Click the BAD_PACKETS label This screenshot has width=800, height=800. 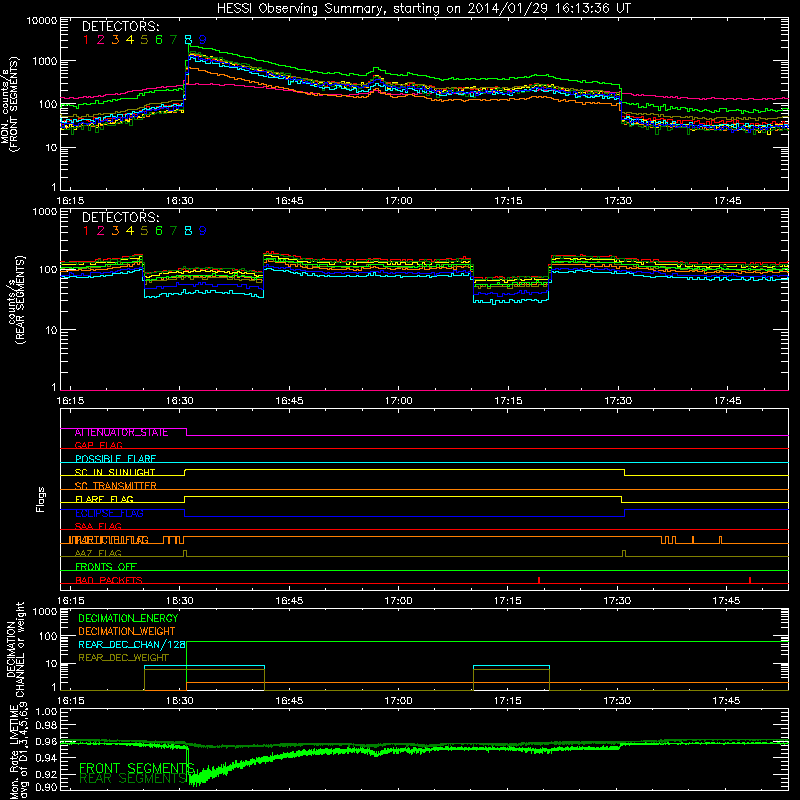coord(109,581)
